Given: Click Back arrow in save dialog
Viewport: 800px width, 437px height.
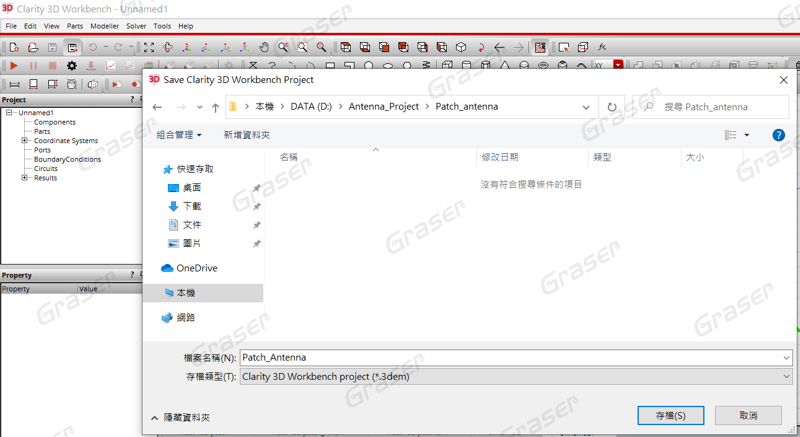Looking at the screenshot, I should (157, 107).
